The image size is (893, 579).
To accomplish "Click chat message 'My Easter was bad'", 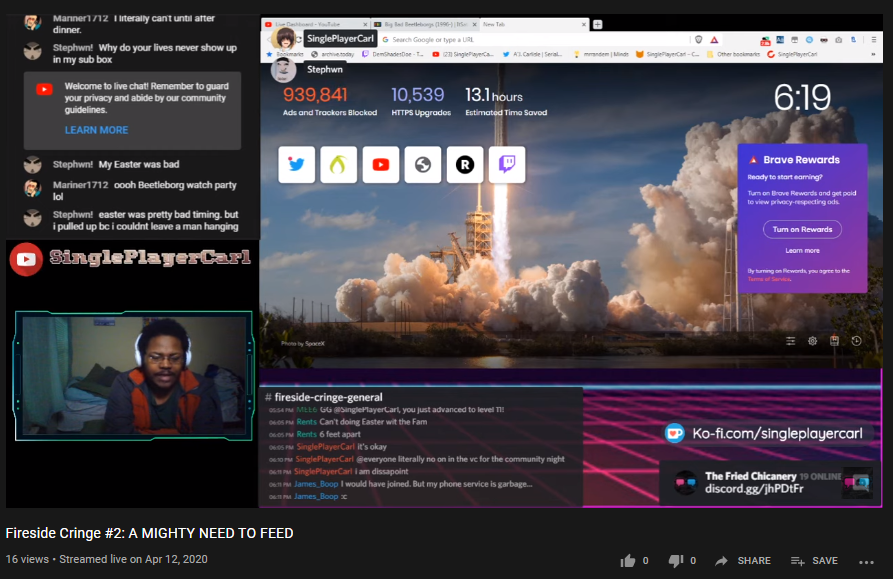I will (139, 165).
